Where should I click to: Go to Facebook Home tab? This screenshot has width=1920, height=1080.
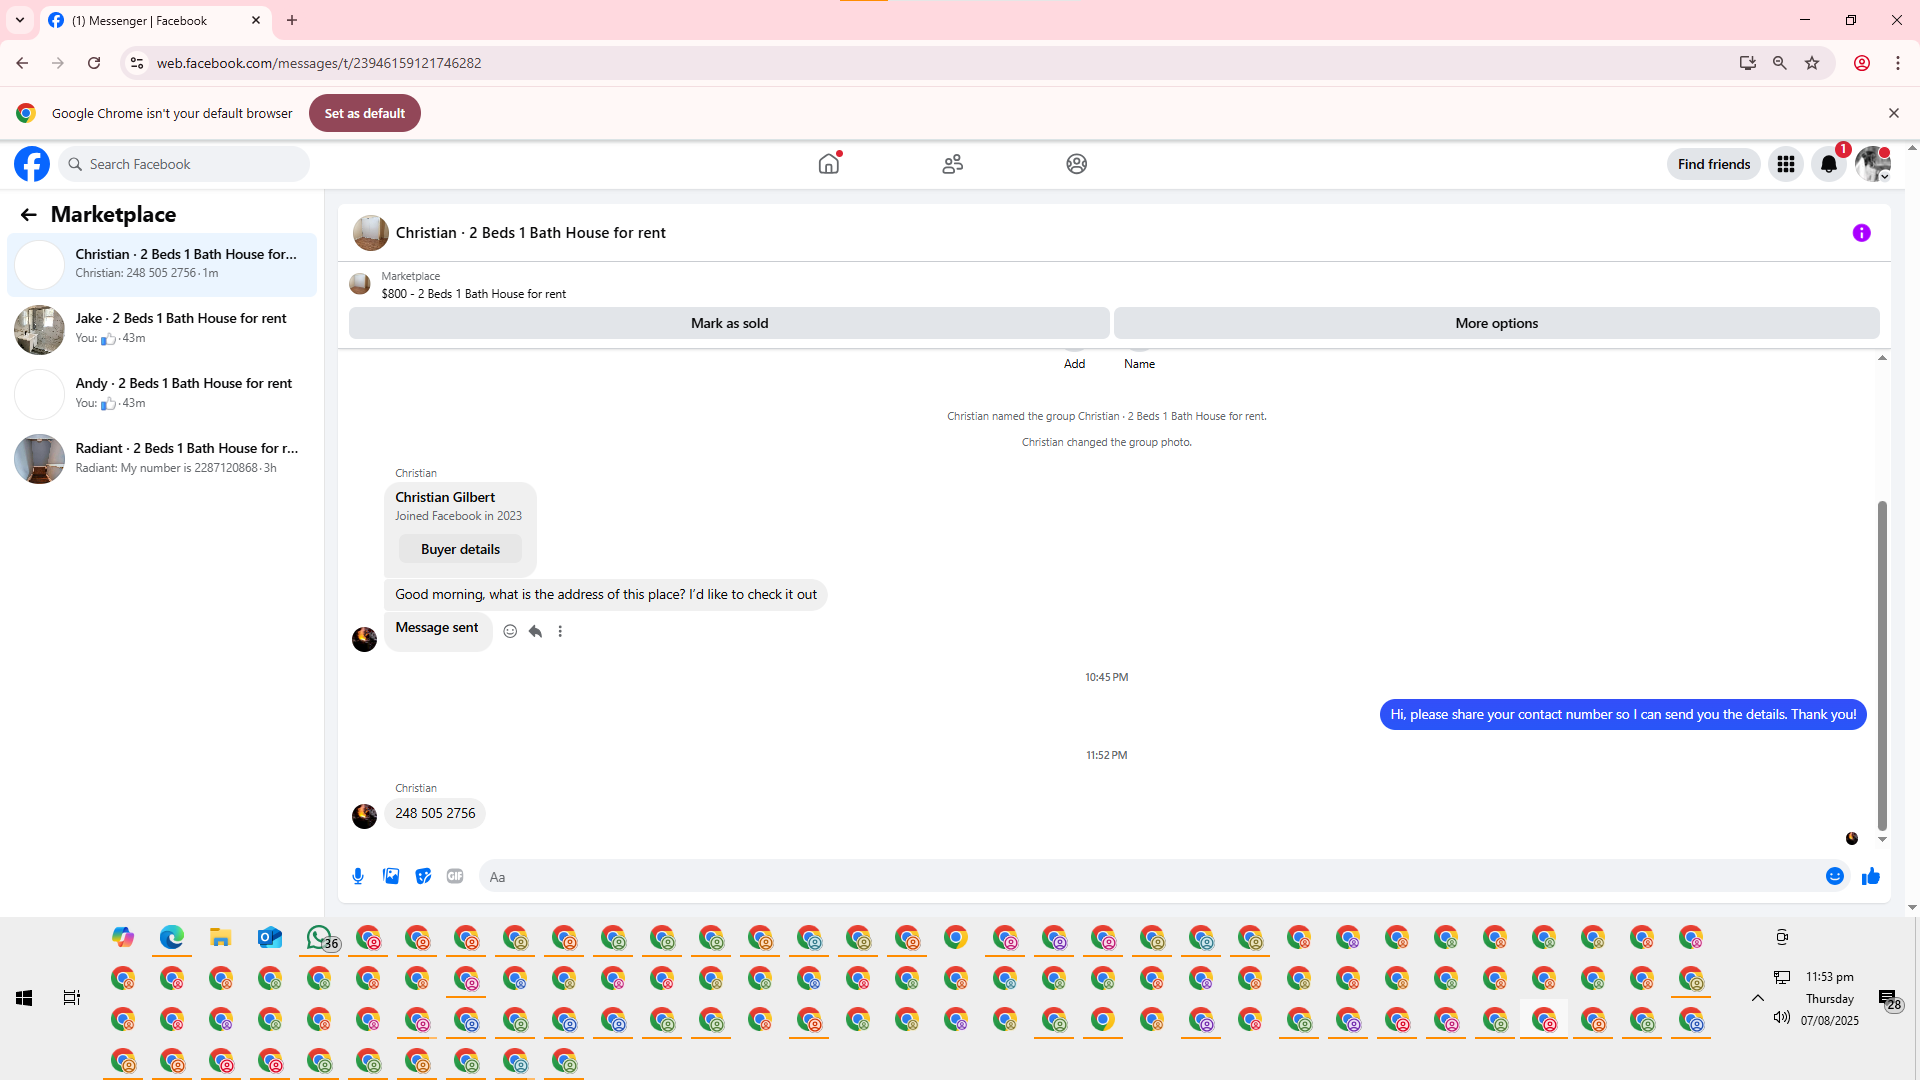pyautogui.click(x=829, y=164)
